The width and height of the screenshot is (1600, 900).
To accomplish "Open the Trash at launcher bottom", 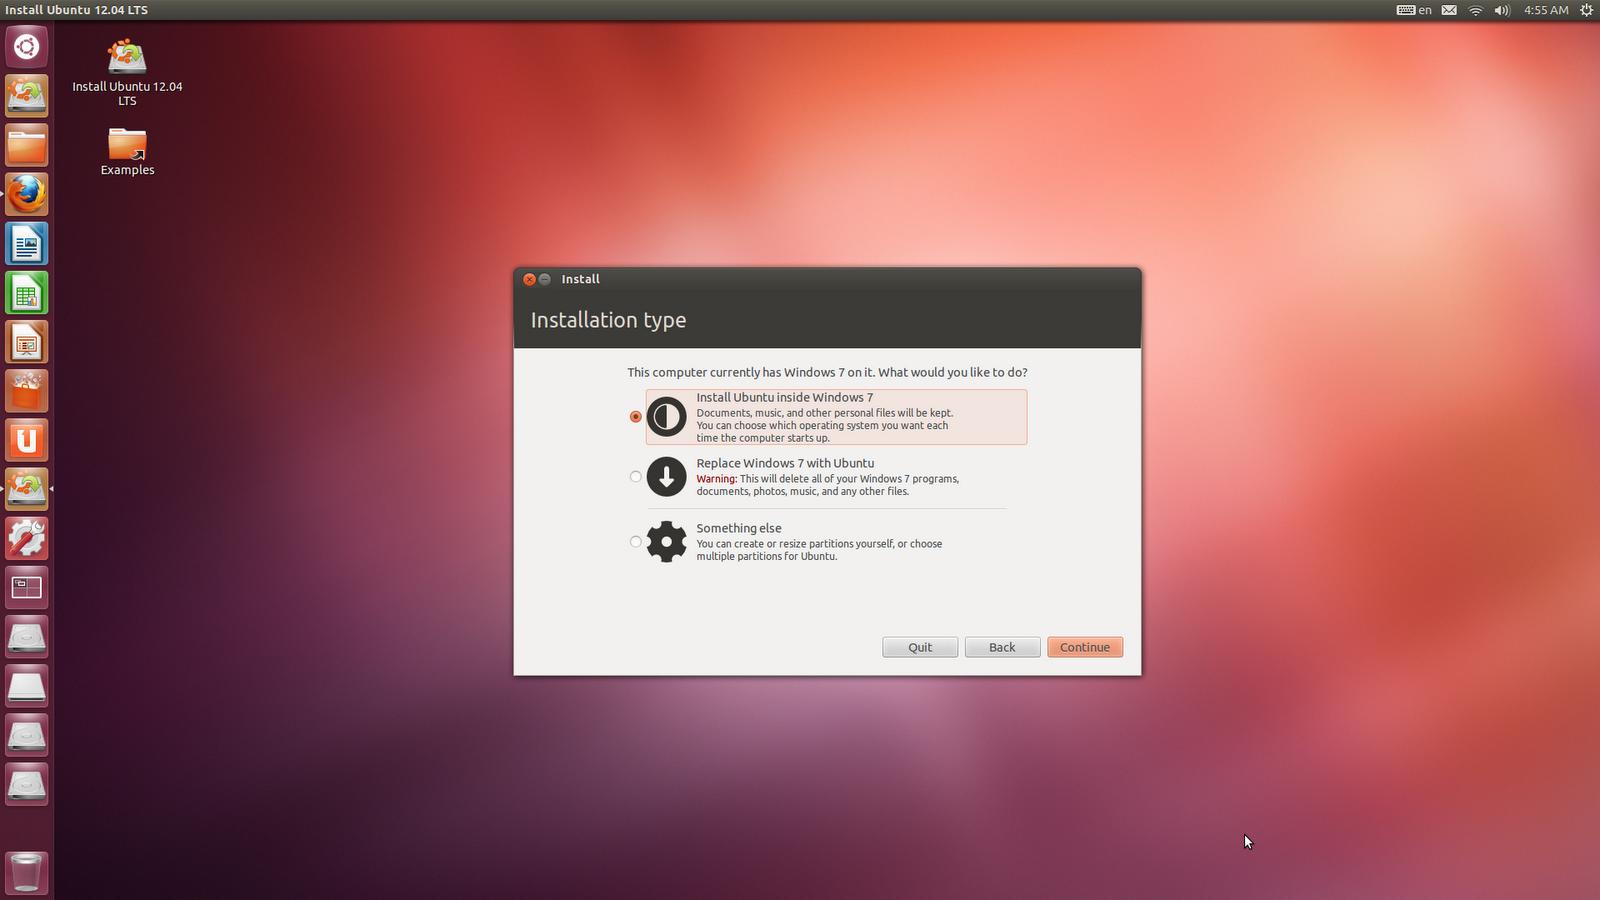I will pyautogui.click(x=27, y=872).
